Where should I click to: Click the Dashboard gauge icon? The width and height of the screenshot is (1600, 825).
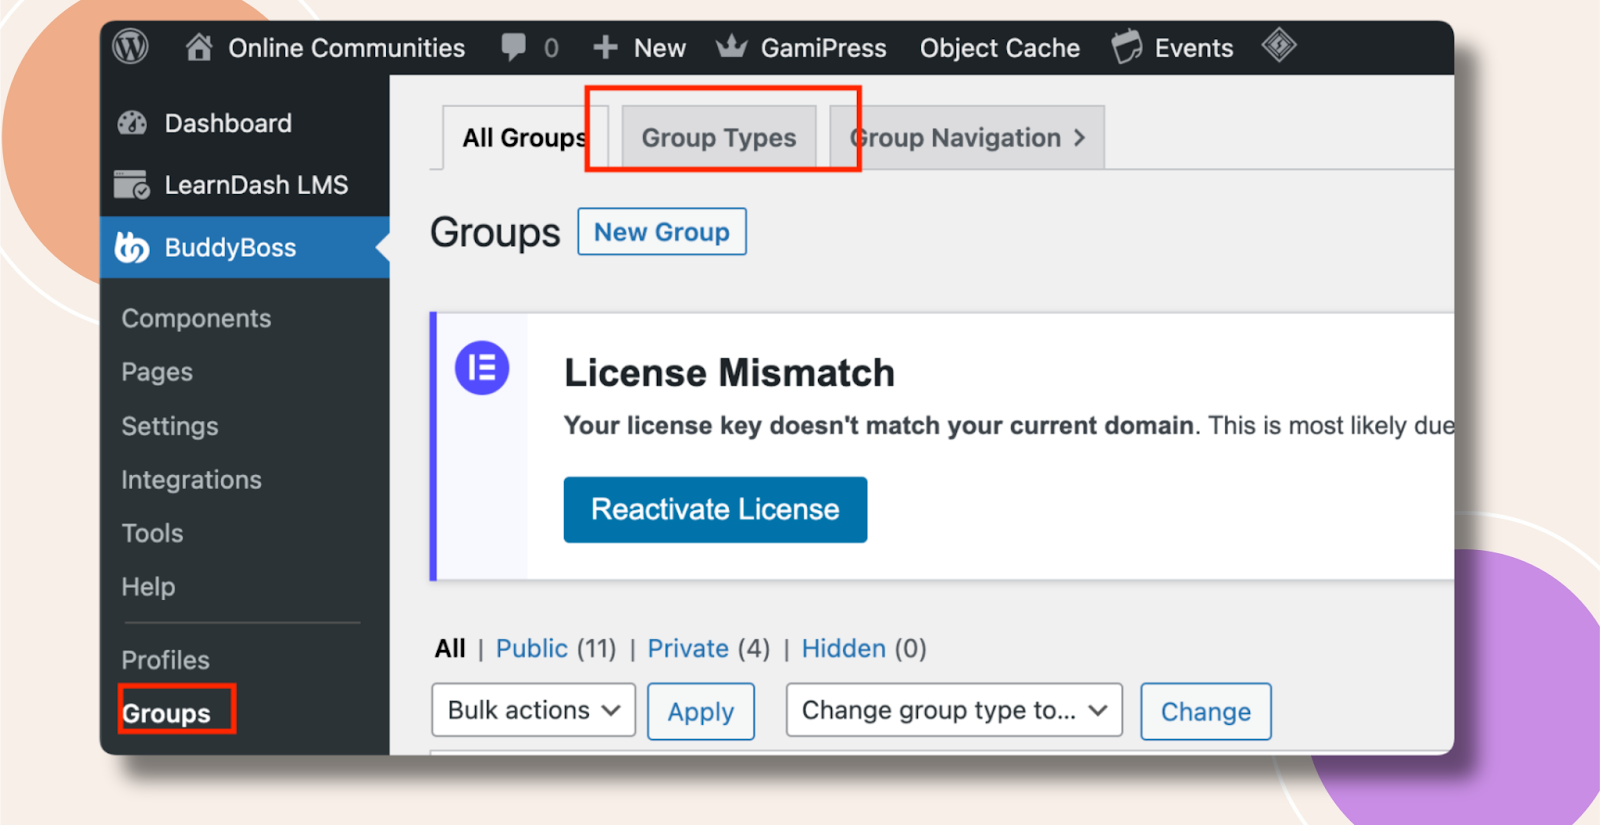coord(132,123)
